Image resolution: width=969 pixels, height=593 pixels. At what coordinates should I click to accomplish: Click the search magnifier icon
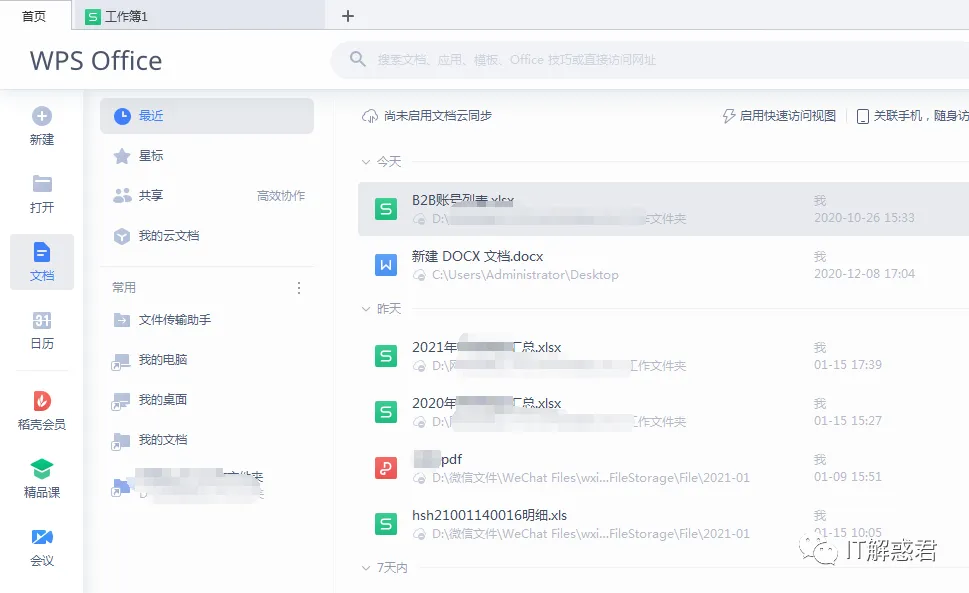click(358, 59)
